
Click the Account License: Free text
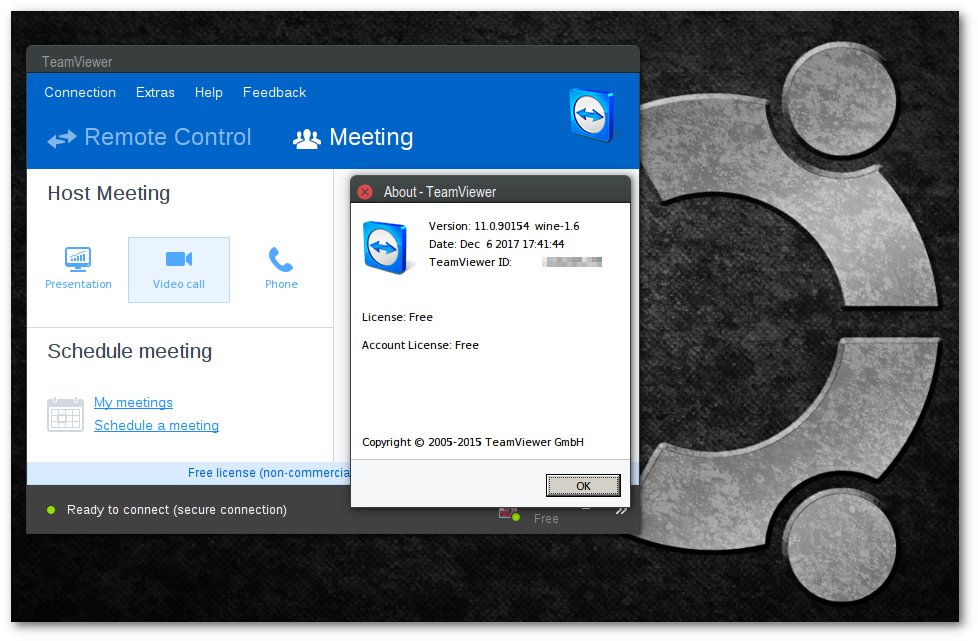(x=420, y=345)
